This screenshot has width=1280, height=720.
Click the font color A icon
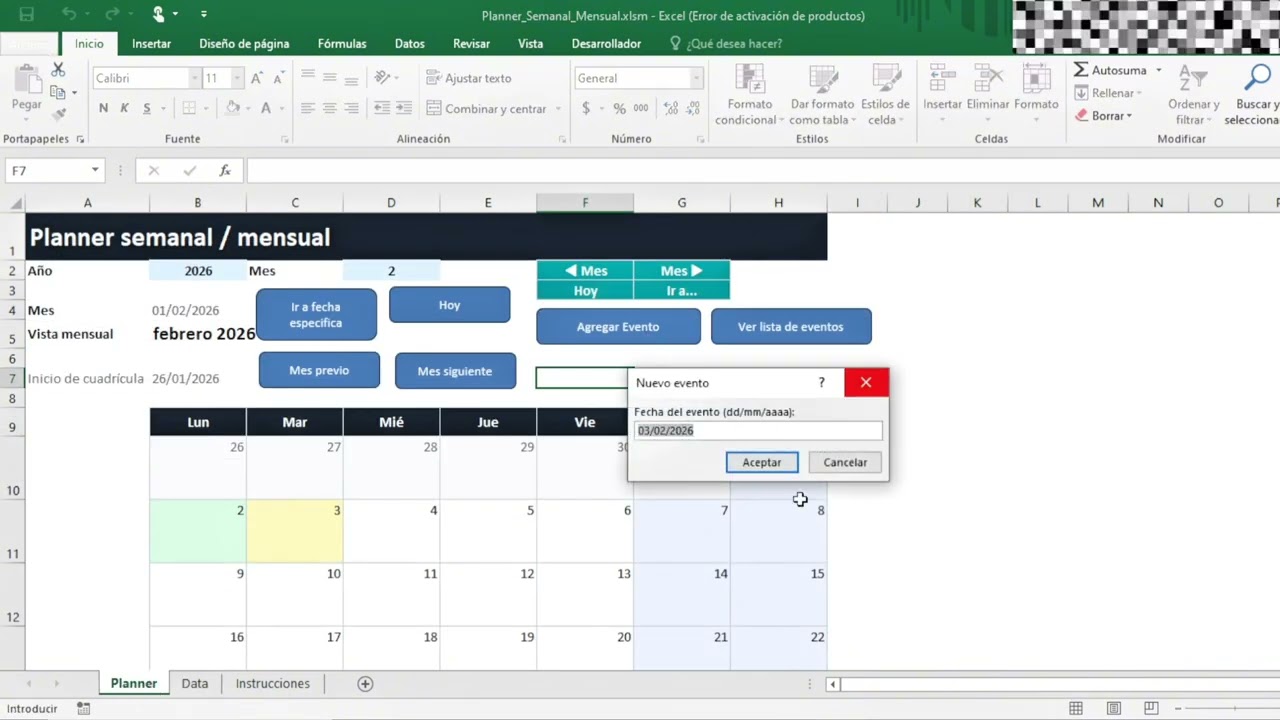point(265,108)
